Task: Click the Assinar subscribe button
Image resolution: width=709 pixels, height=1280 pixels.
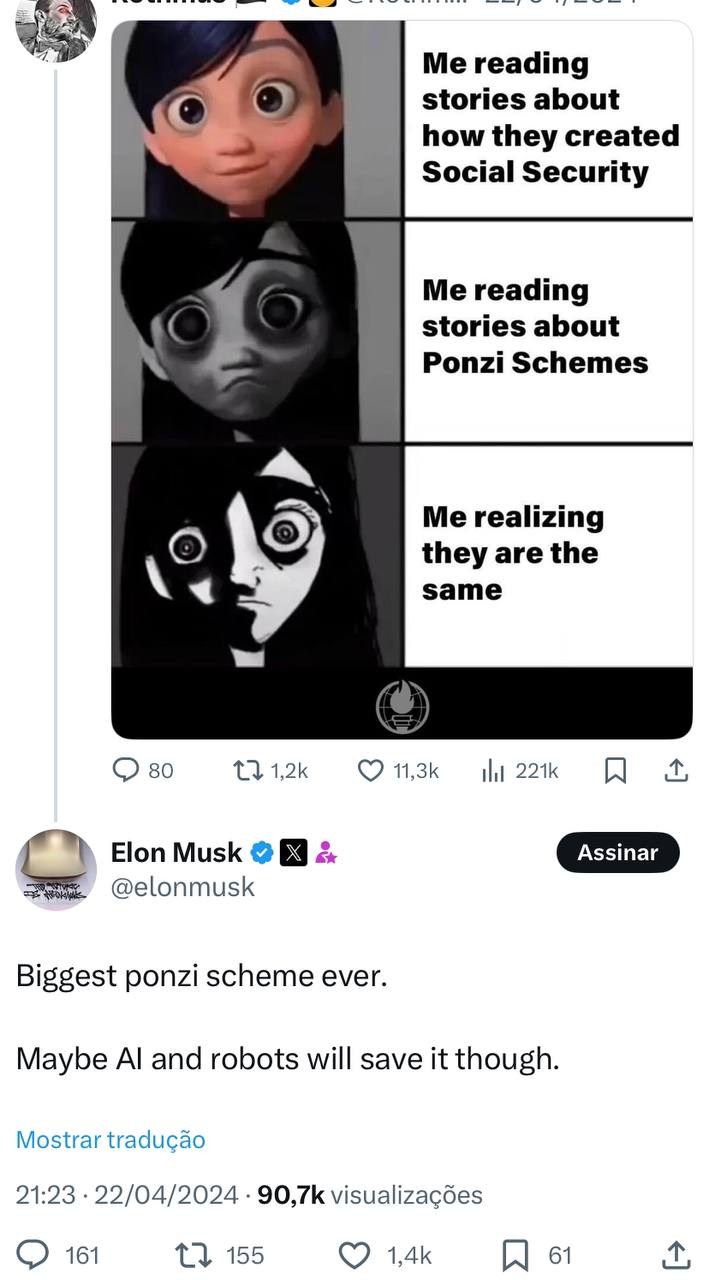Action: pos(617,853)
